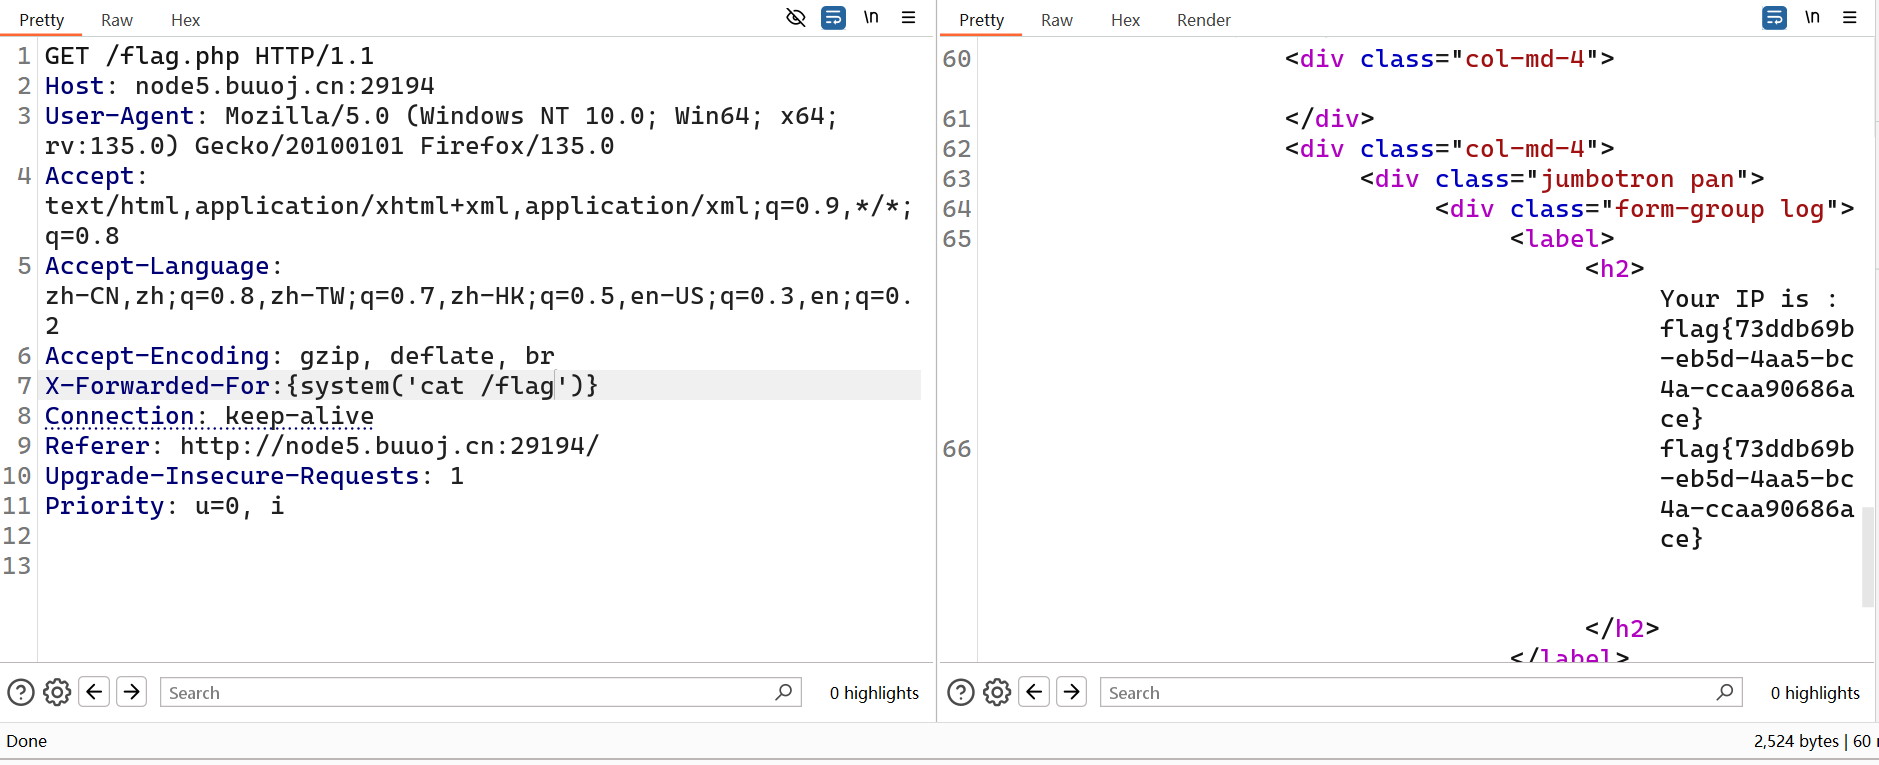This screenshot has width=1879, height=765.
Task: Click response '0 highlights' label
Action: point(1815,693)
